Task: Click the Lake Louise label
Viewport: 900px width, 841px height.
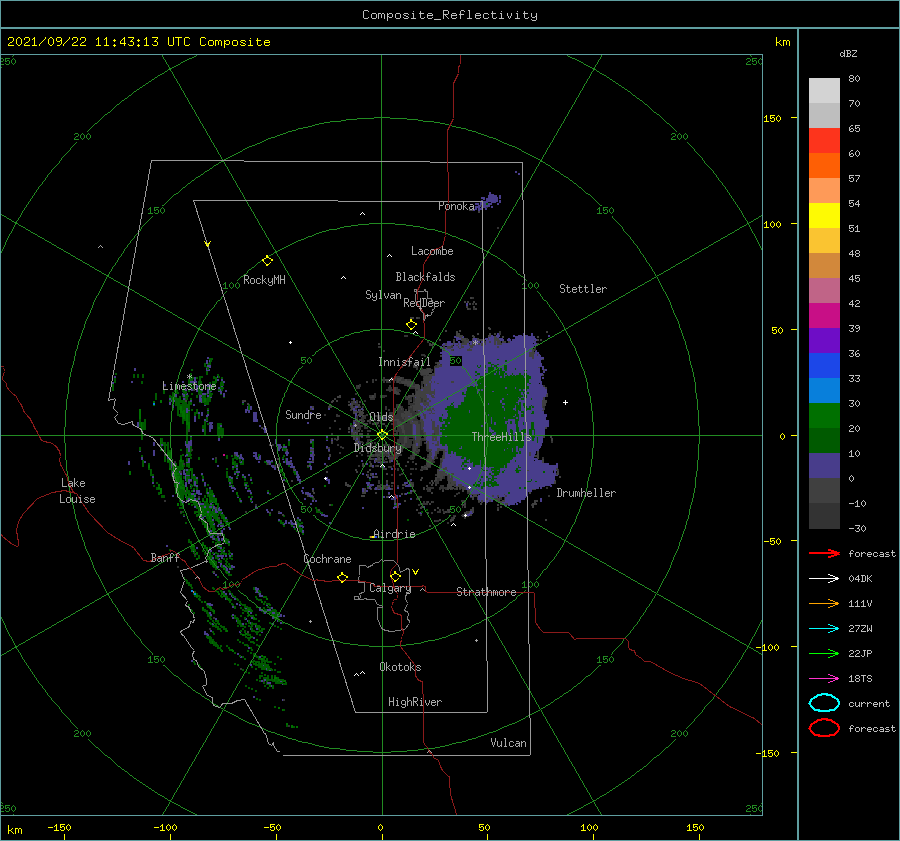Action: point(77,491)
